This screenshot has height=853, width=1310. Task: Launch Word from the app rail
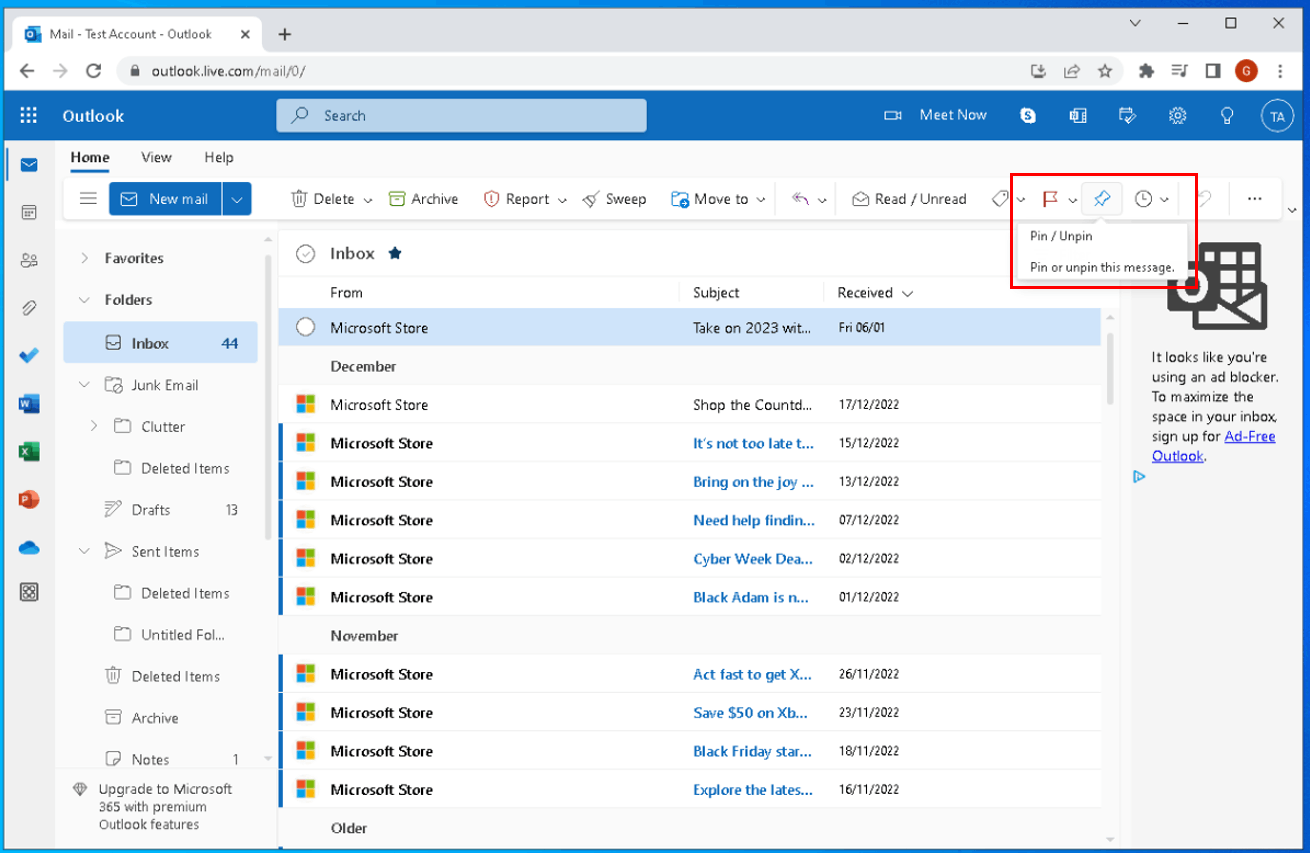29,404
